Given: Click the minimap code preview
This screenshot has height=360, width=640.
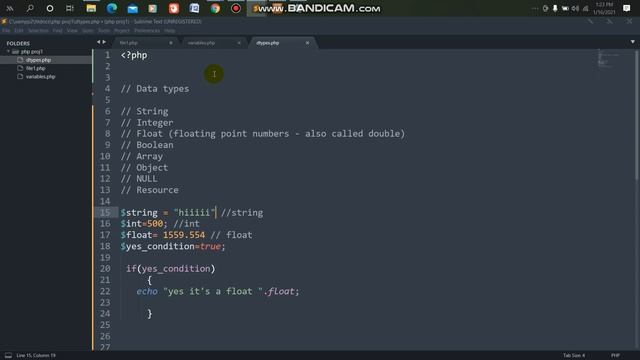Looking at the screenshot, I should pos(608,58).
